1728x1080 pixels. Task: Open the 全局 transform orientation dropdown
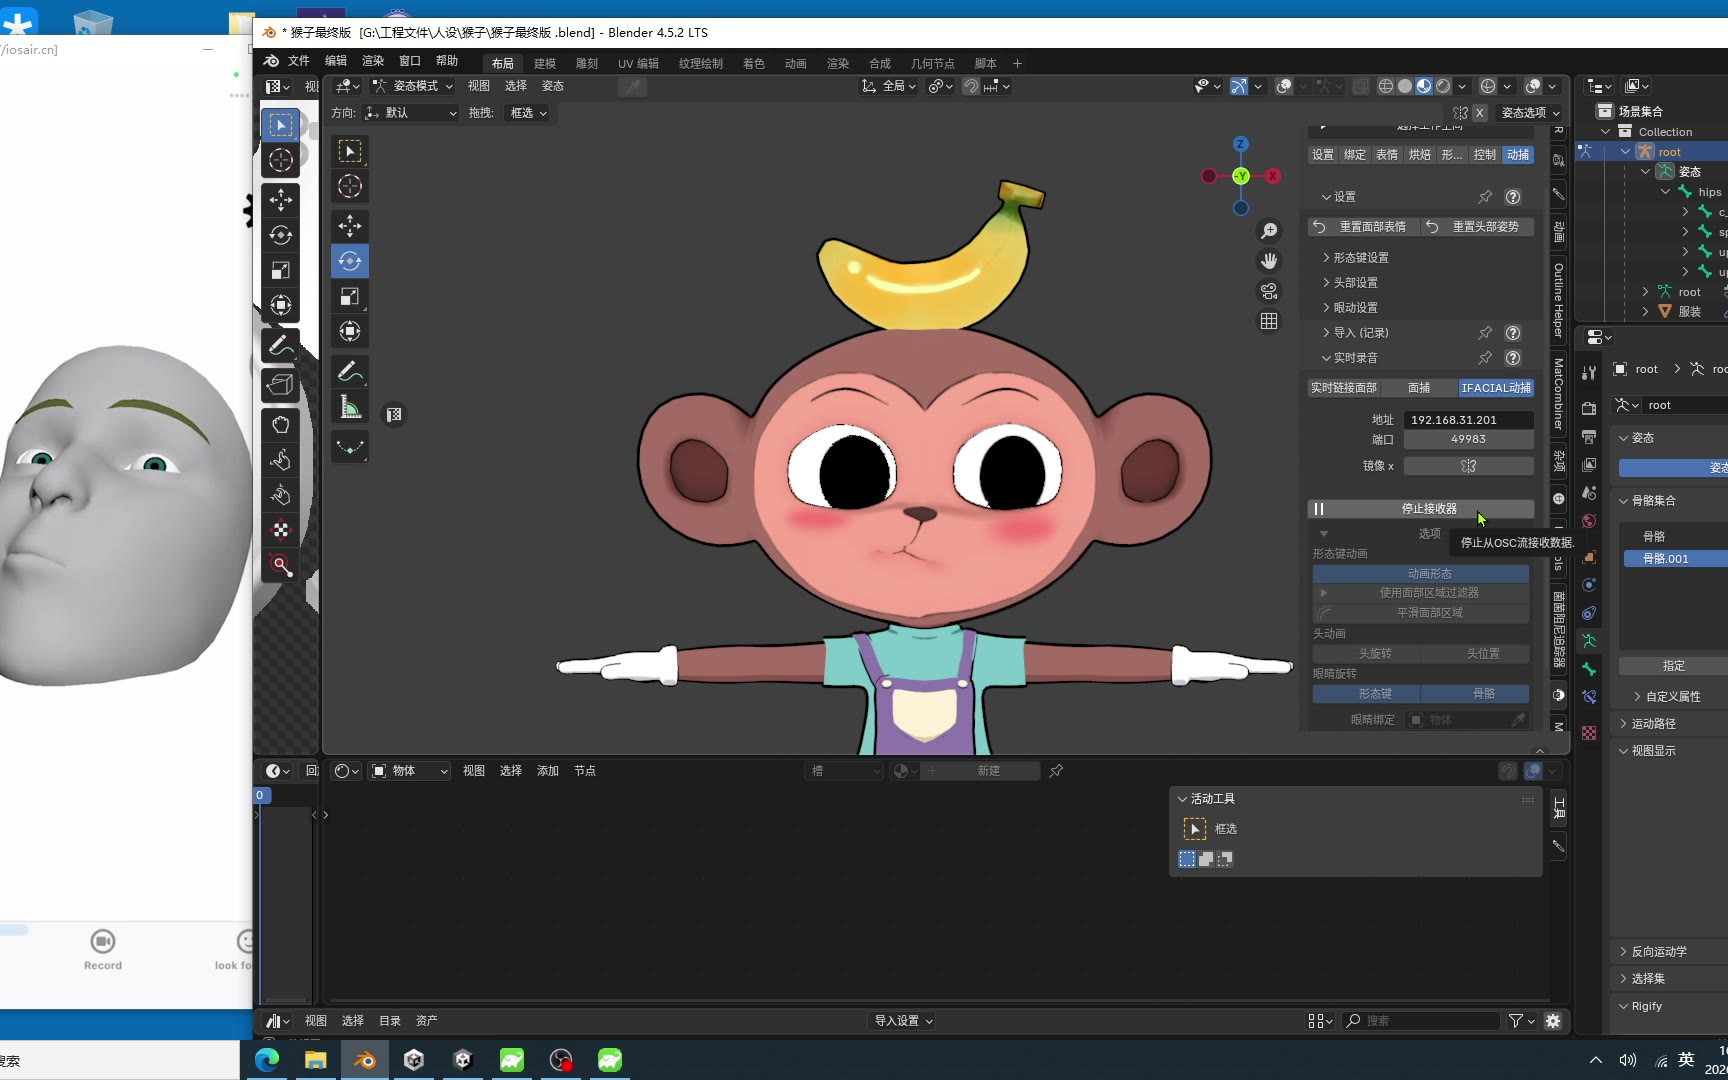click(889, 86)
